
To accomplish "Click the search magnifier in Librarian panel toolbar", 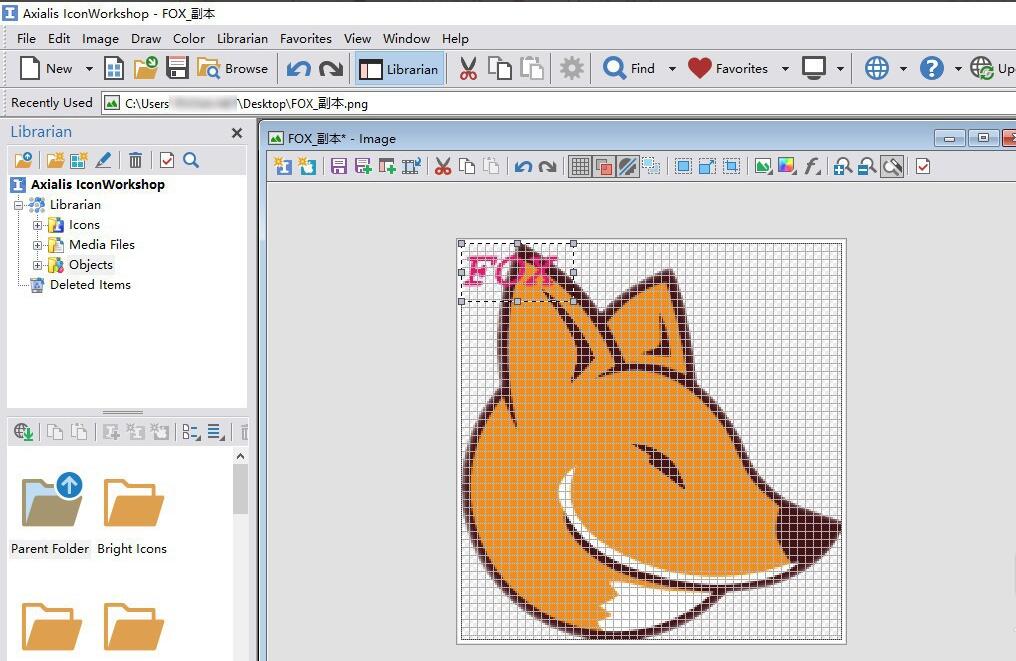I will (191, 160).
